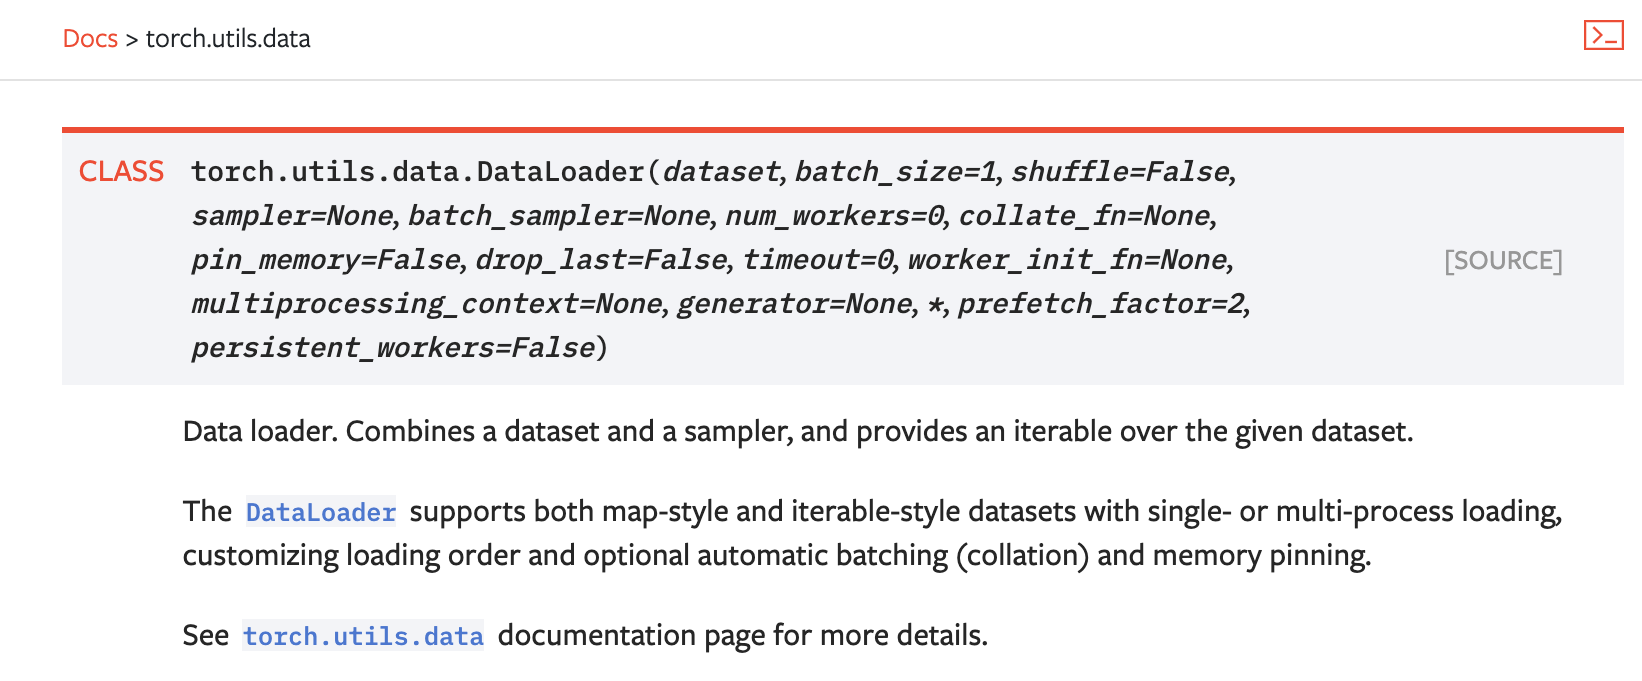Click the multiprocessing_context=None parameter

pyautogui.click(x=427, y=304)
